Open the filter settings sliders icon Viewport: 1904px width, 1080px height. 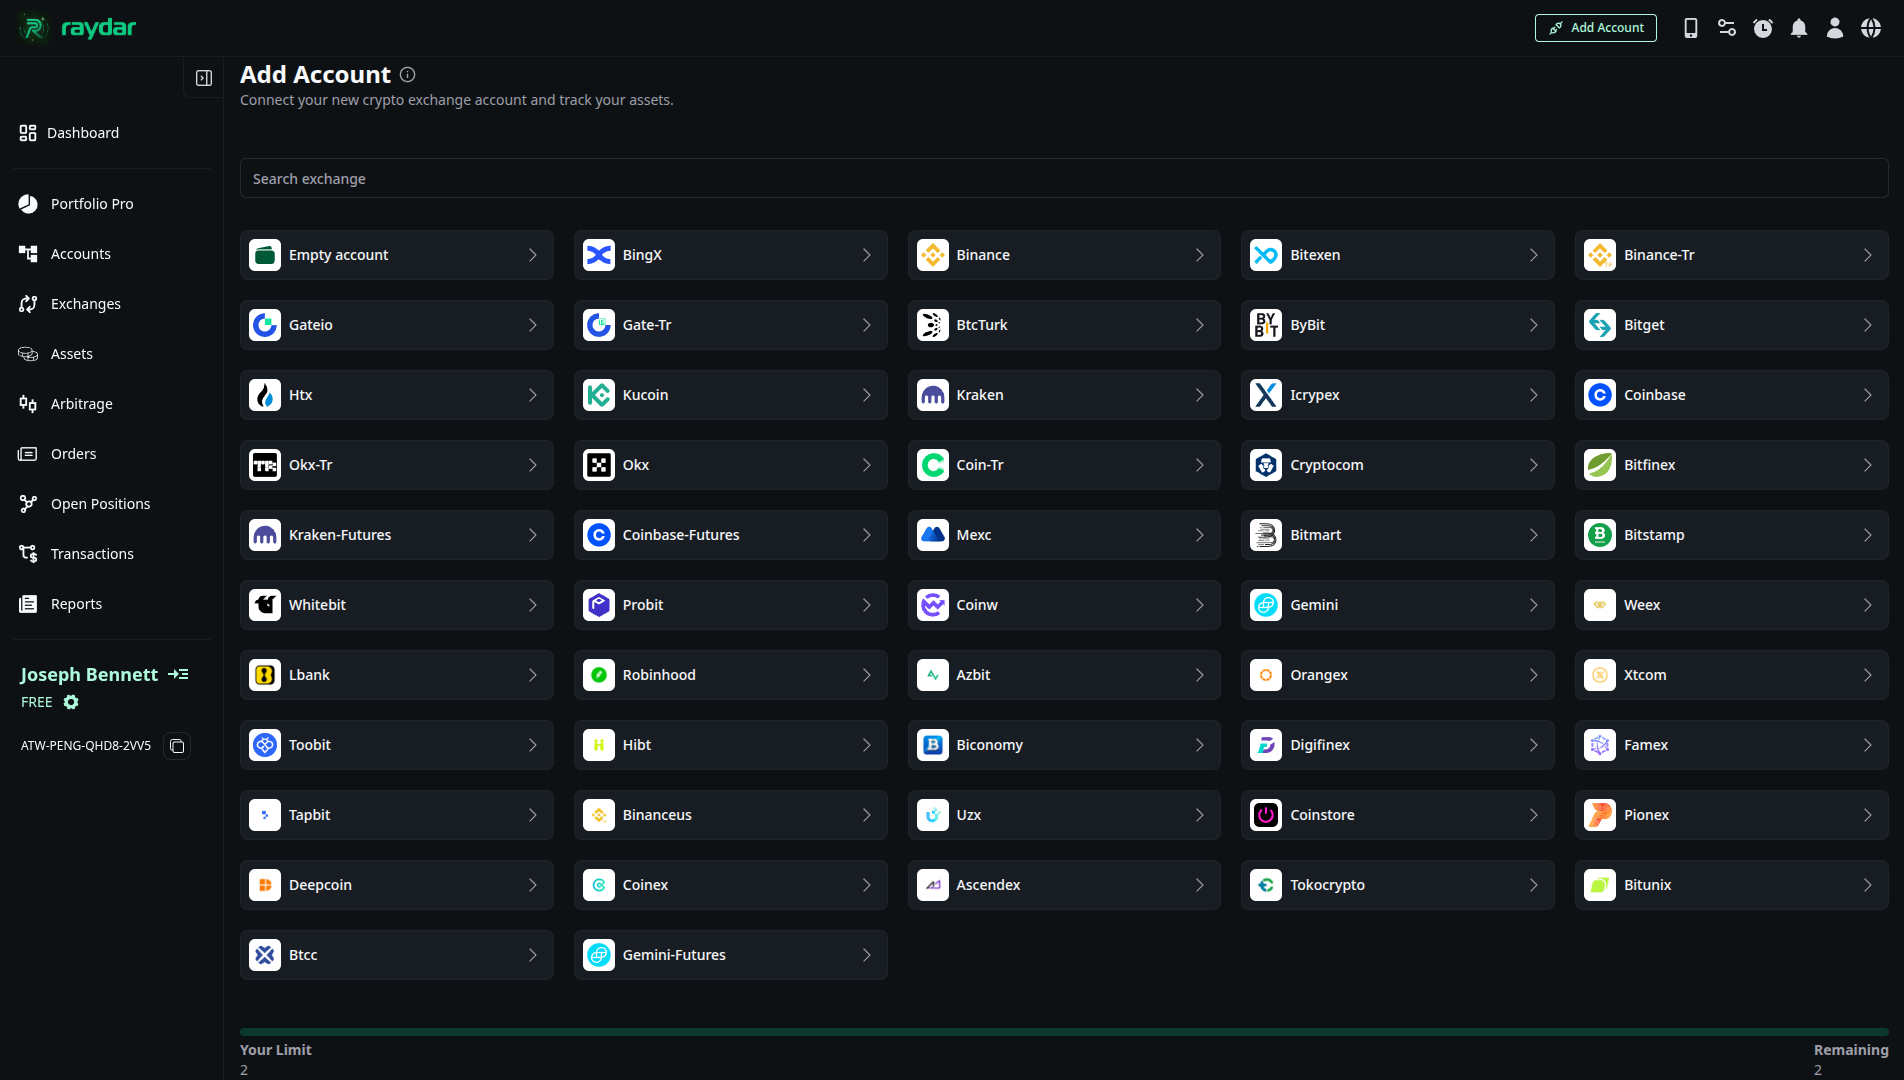[1727, 28]
